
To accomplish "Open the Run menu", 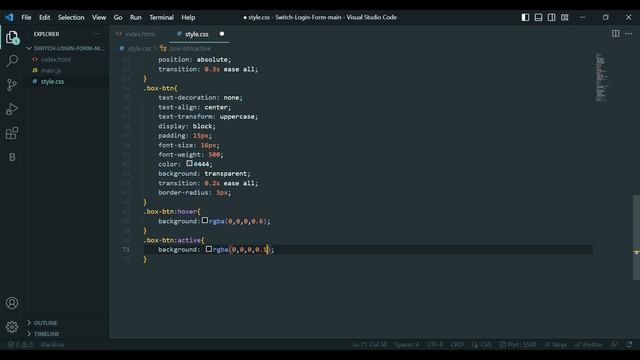I will click(136, 17).
